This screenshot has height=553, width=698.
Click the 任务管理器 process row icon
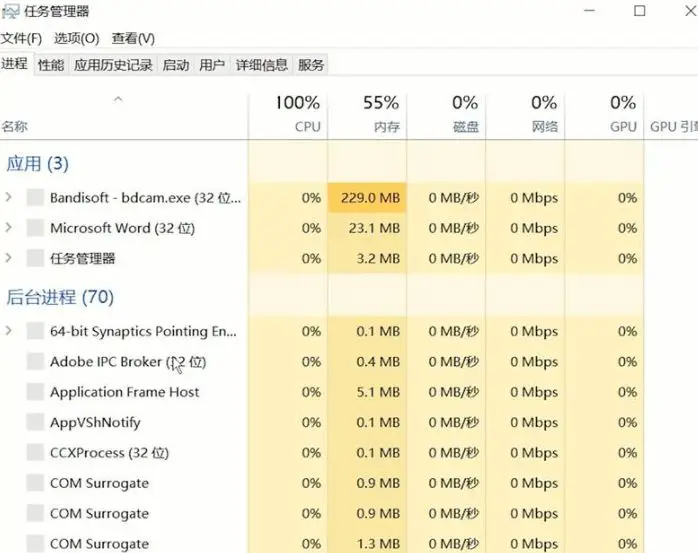(x=35, y=258)
